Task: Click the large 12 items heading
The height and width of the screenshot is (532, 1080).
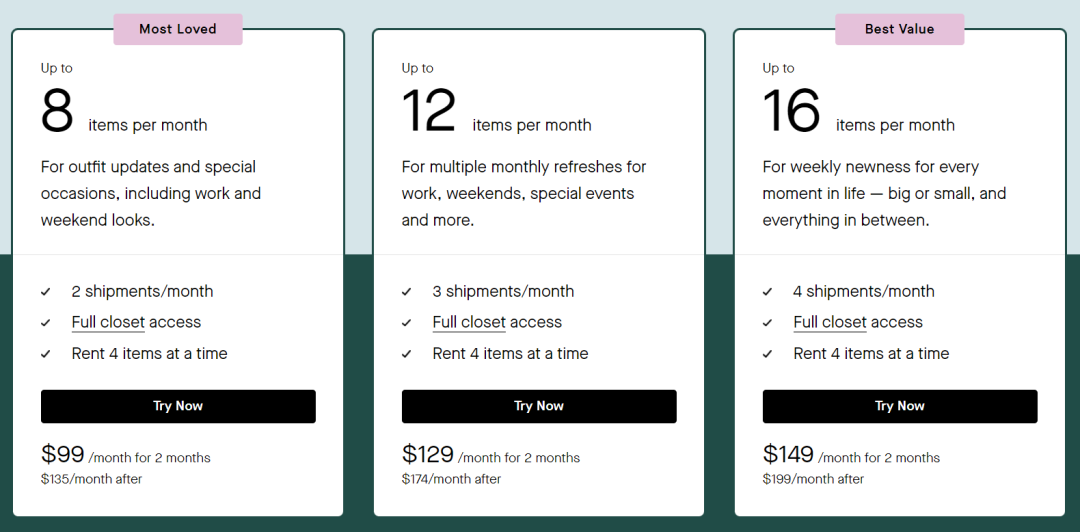Action: [429, 111]
